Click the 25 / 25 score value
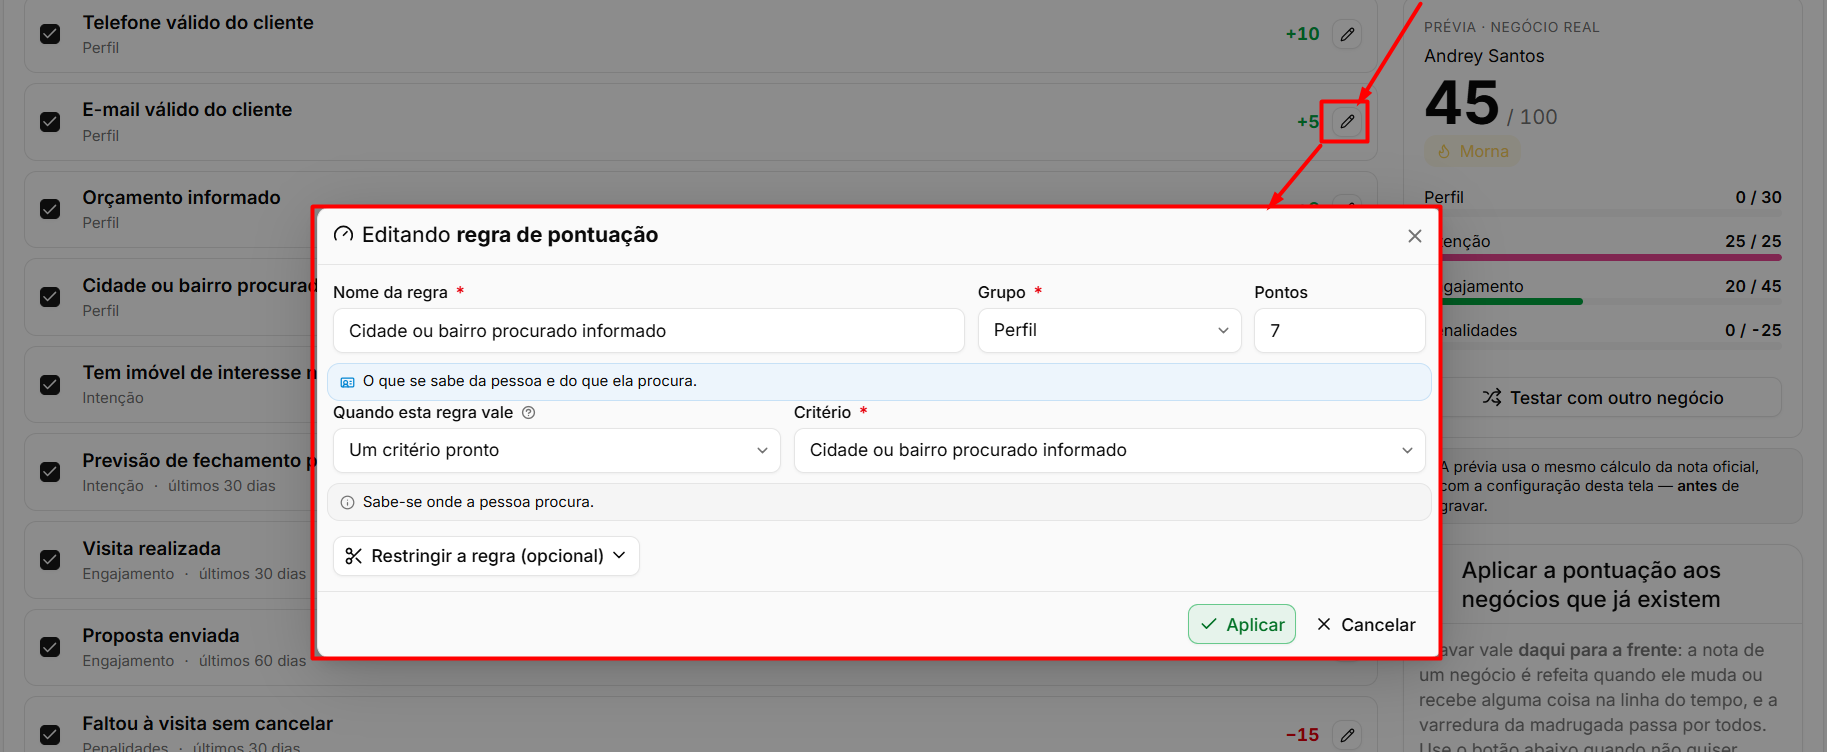 click(1753, 242)
